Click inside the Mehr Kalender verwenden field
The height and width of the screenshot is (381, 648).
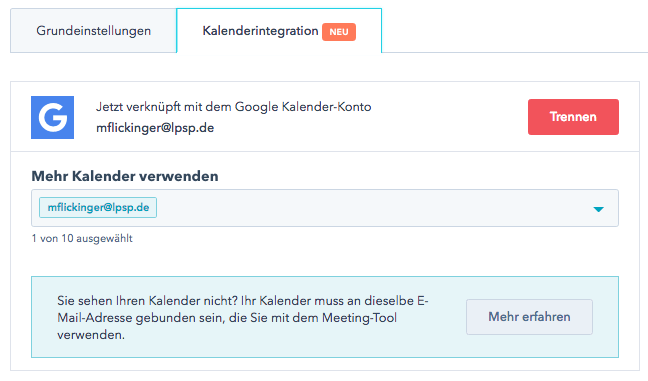325,208
